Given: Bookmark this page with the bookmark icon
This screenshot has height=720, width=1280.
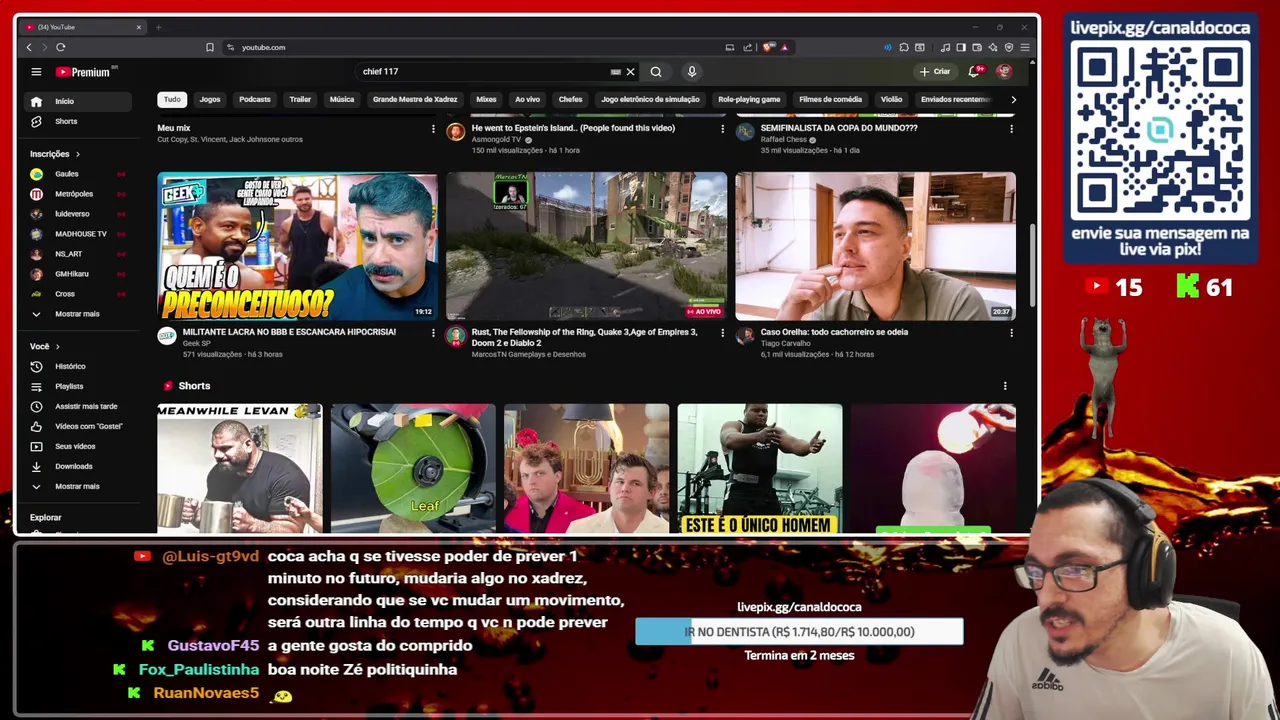Looking at the screenshot, I should [x=210, y=47].
